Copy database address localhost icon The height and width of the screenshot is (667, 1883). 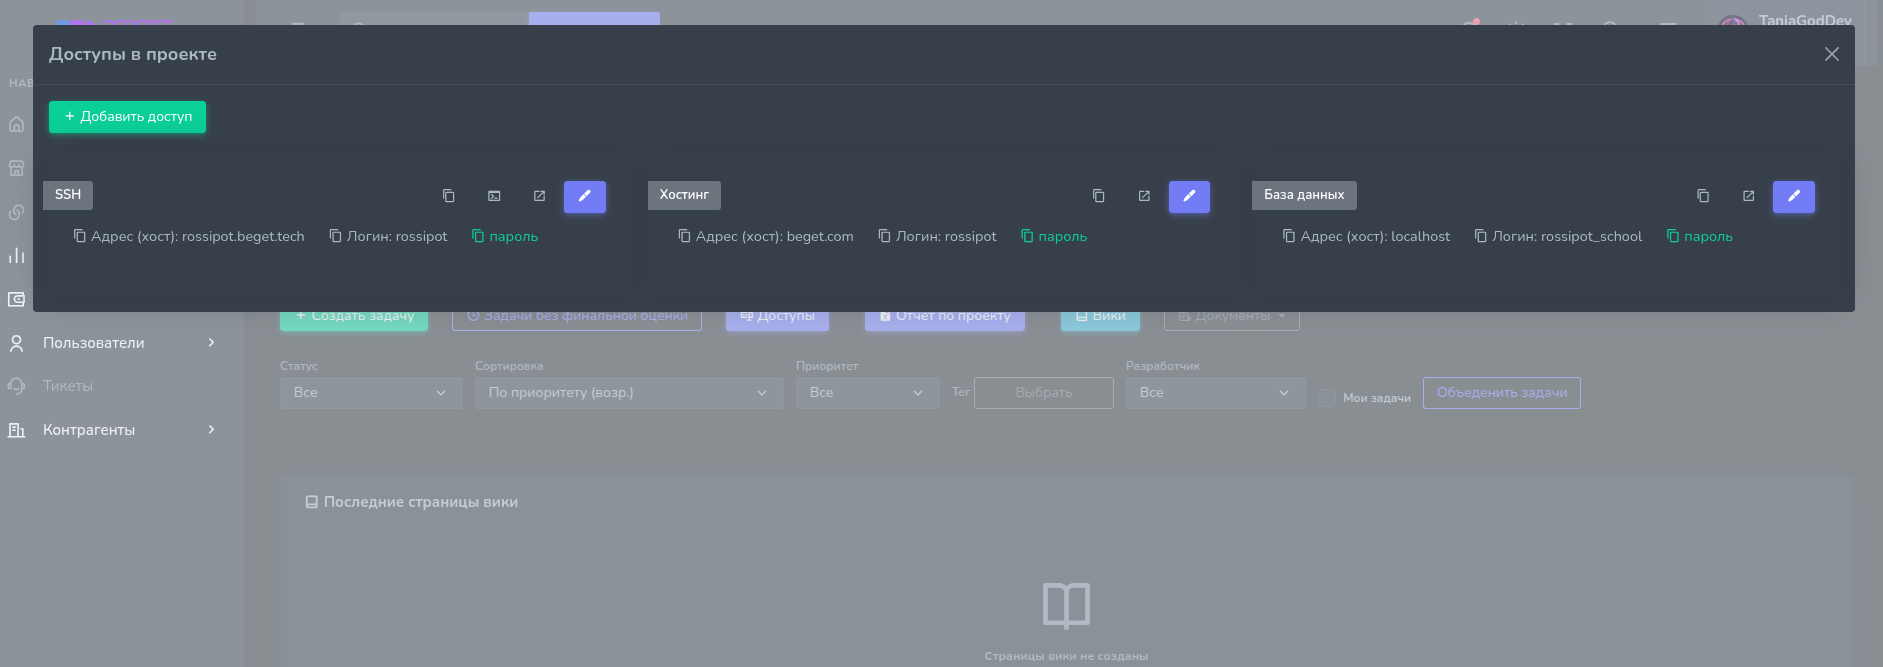(x=1289, y=236)
